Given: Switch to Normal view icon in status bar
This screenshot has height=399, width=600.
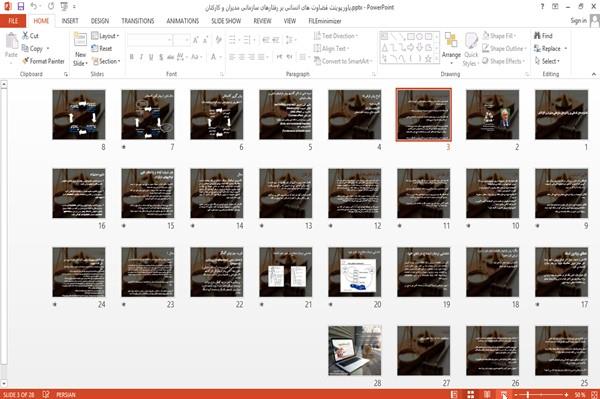Looking at the screenshot, I should pos(454,394).
